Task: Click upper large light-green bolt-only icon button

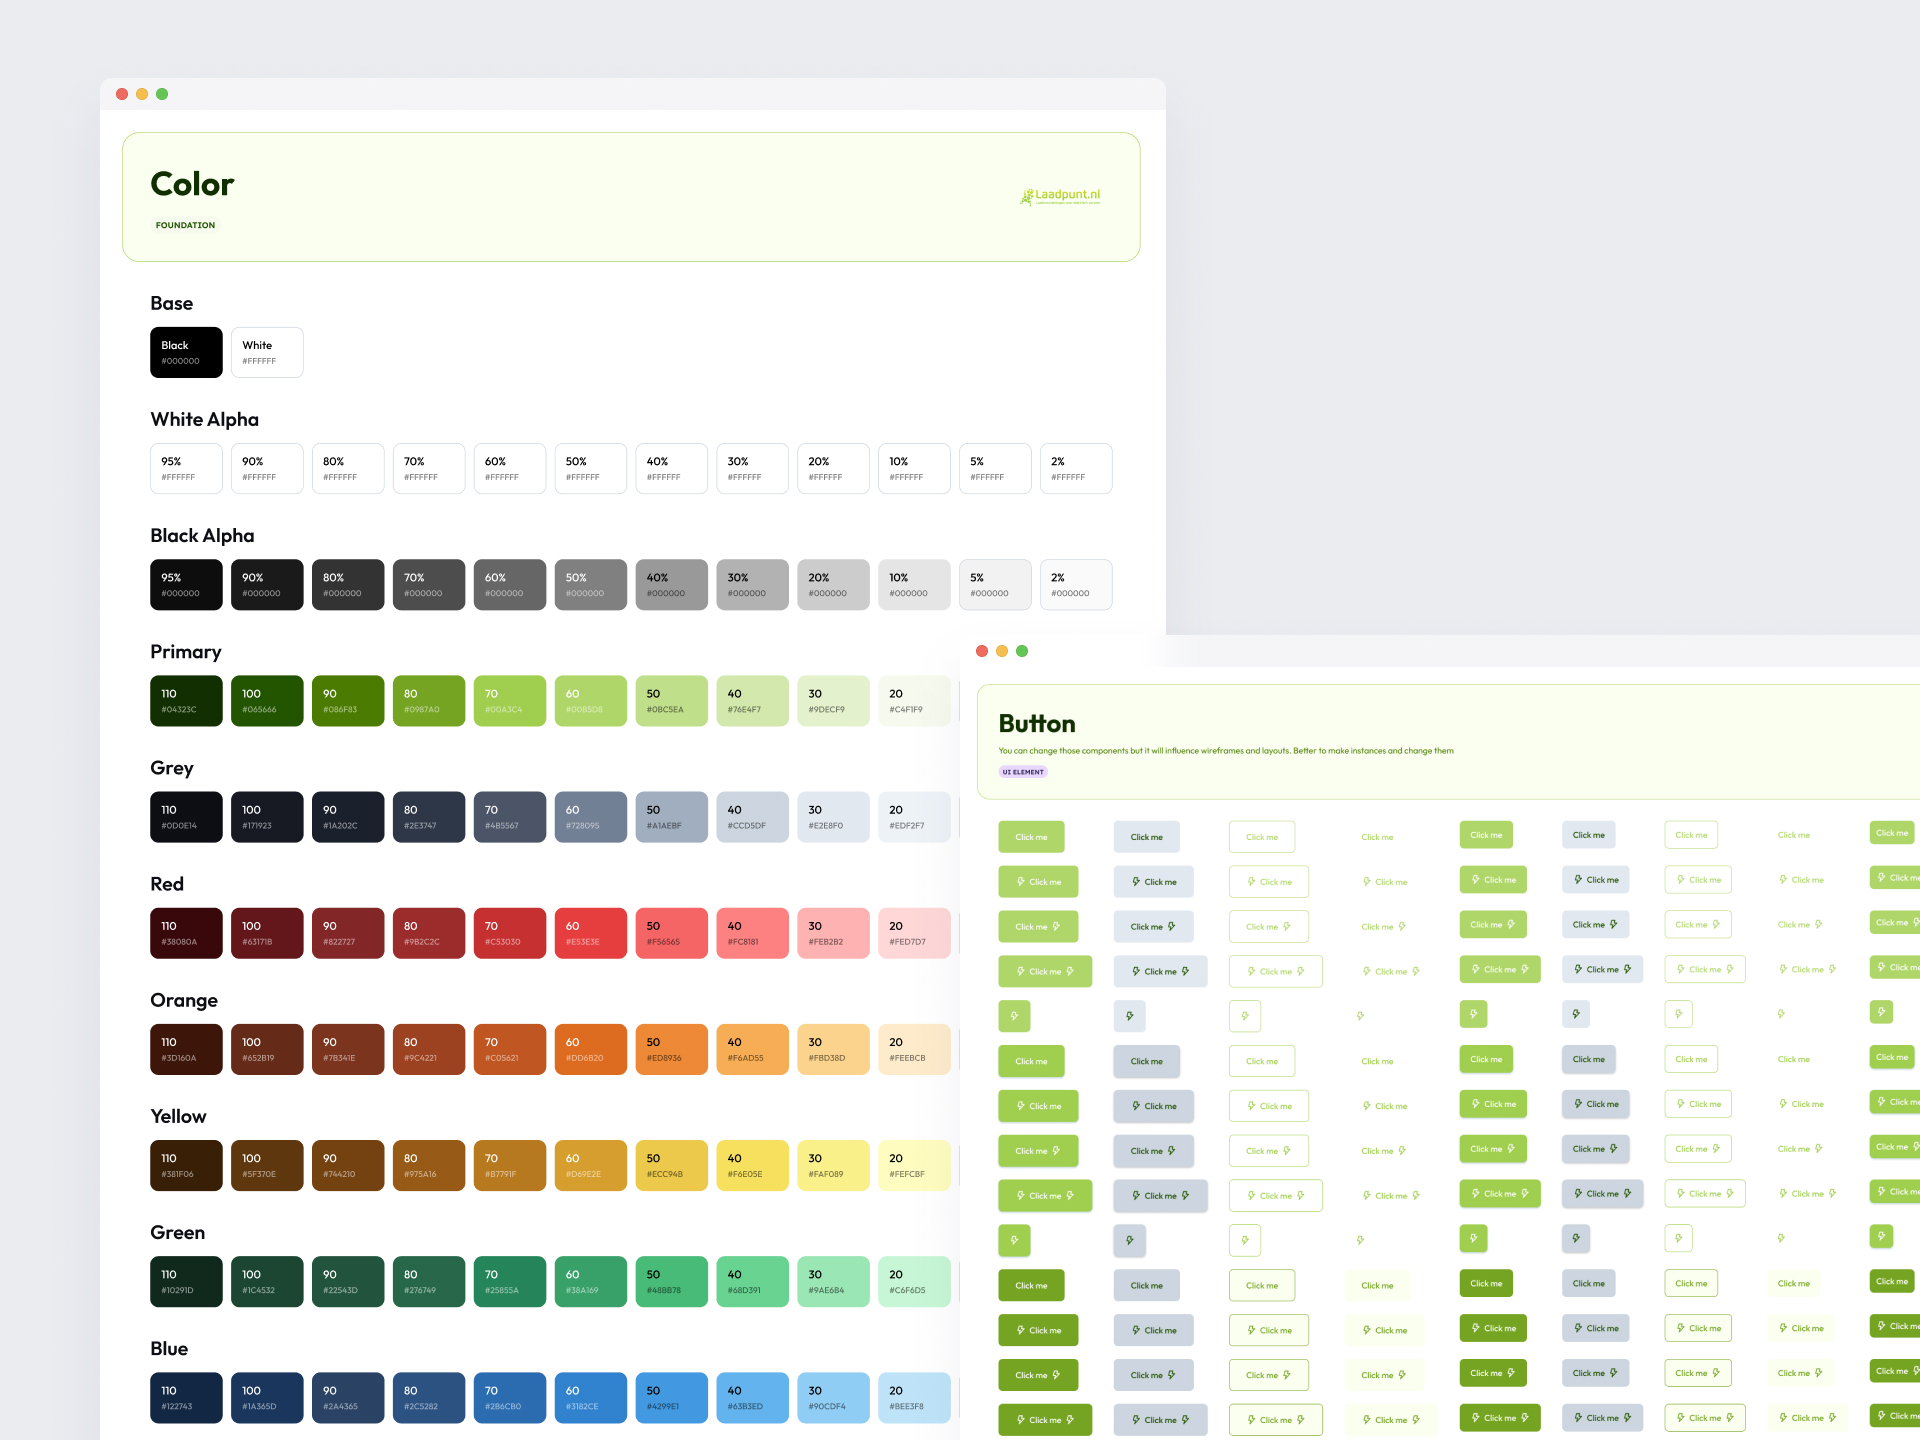Action: (x=1014, y=1016)
